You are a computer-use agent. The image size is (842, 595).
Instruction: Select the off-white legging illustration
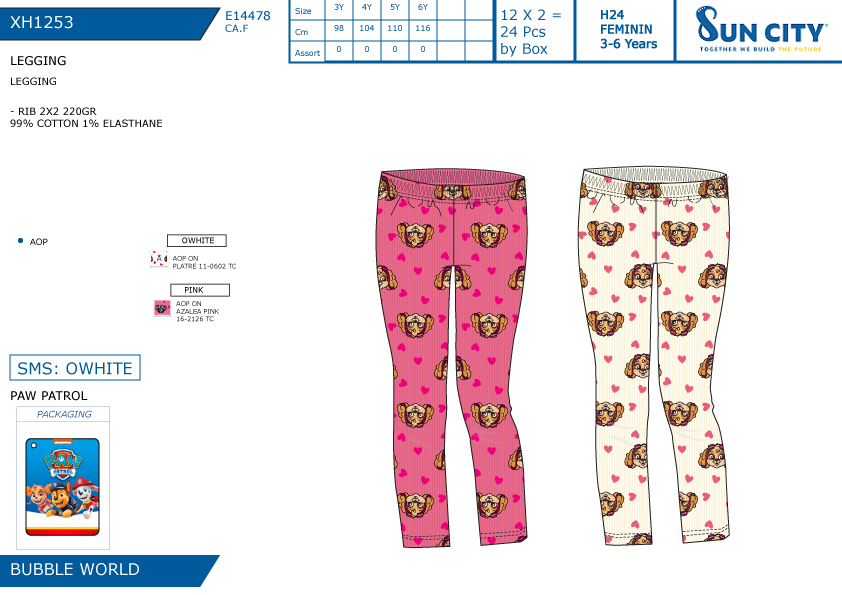point(656,354)
